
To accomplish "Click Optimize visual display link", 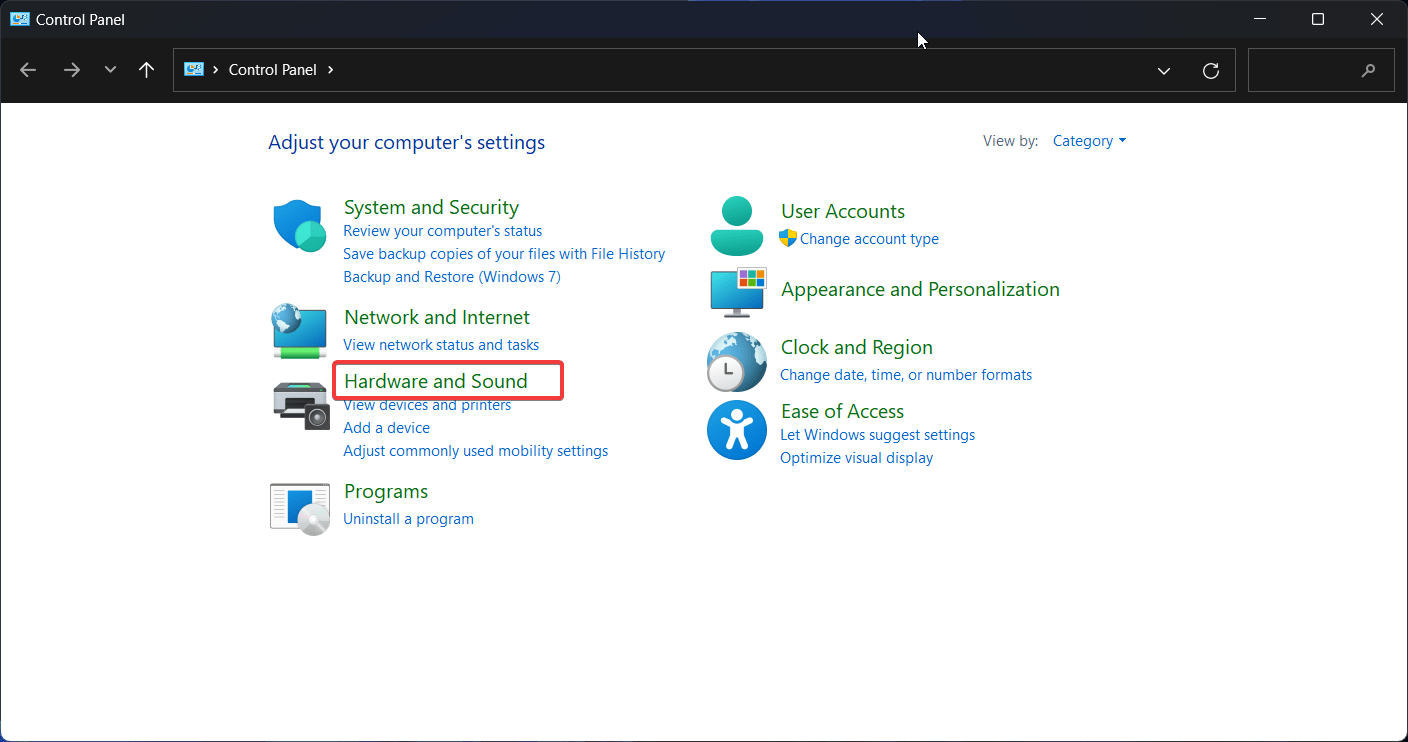I will click(x=857, y=458).
